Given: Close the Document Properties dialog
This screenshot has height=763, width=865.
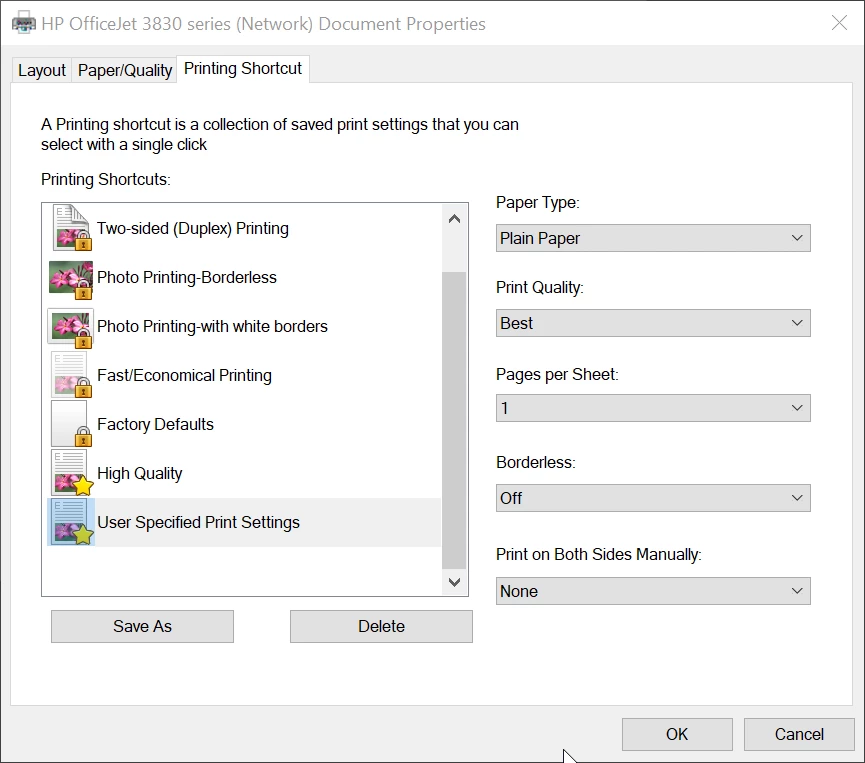Looking at the screenshot, I should [x=839, y=23].
